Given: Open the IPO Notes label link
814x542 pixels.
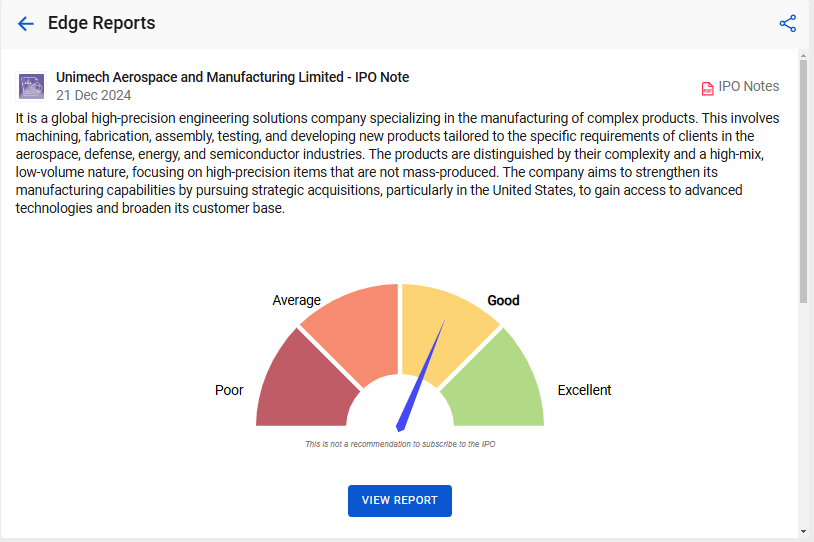Looking at the screenshot, I should click(749, 86).
